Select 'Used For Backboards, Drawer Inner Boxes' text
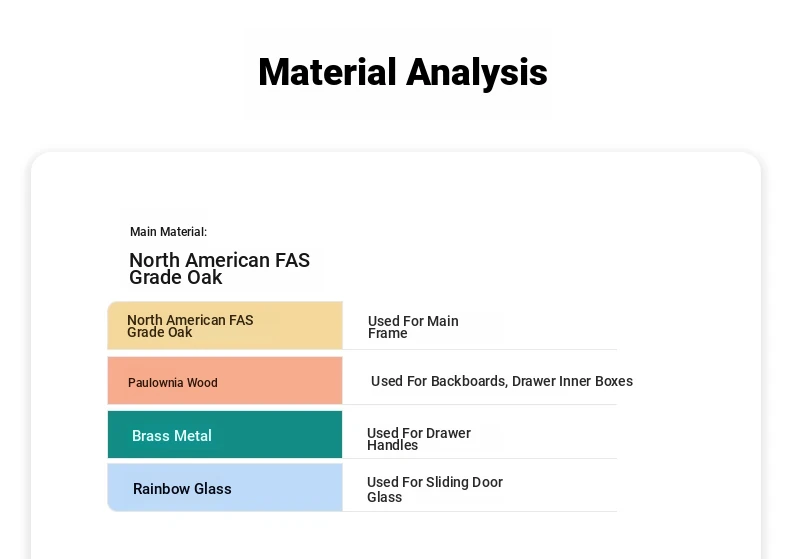This screenshot has height=559, width=790. click(501, 381)
